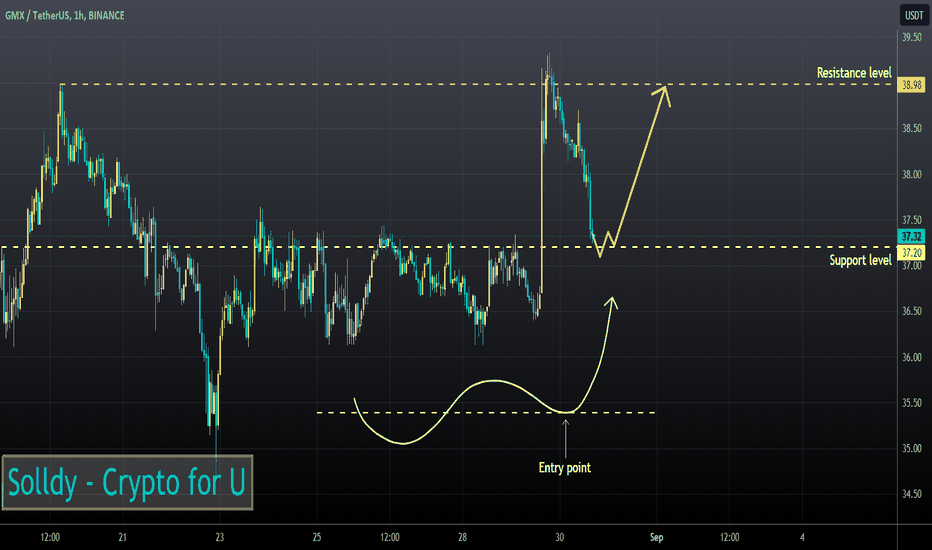
Task: Click the Sep label on time axis
Action: (x=656, y=538)
